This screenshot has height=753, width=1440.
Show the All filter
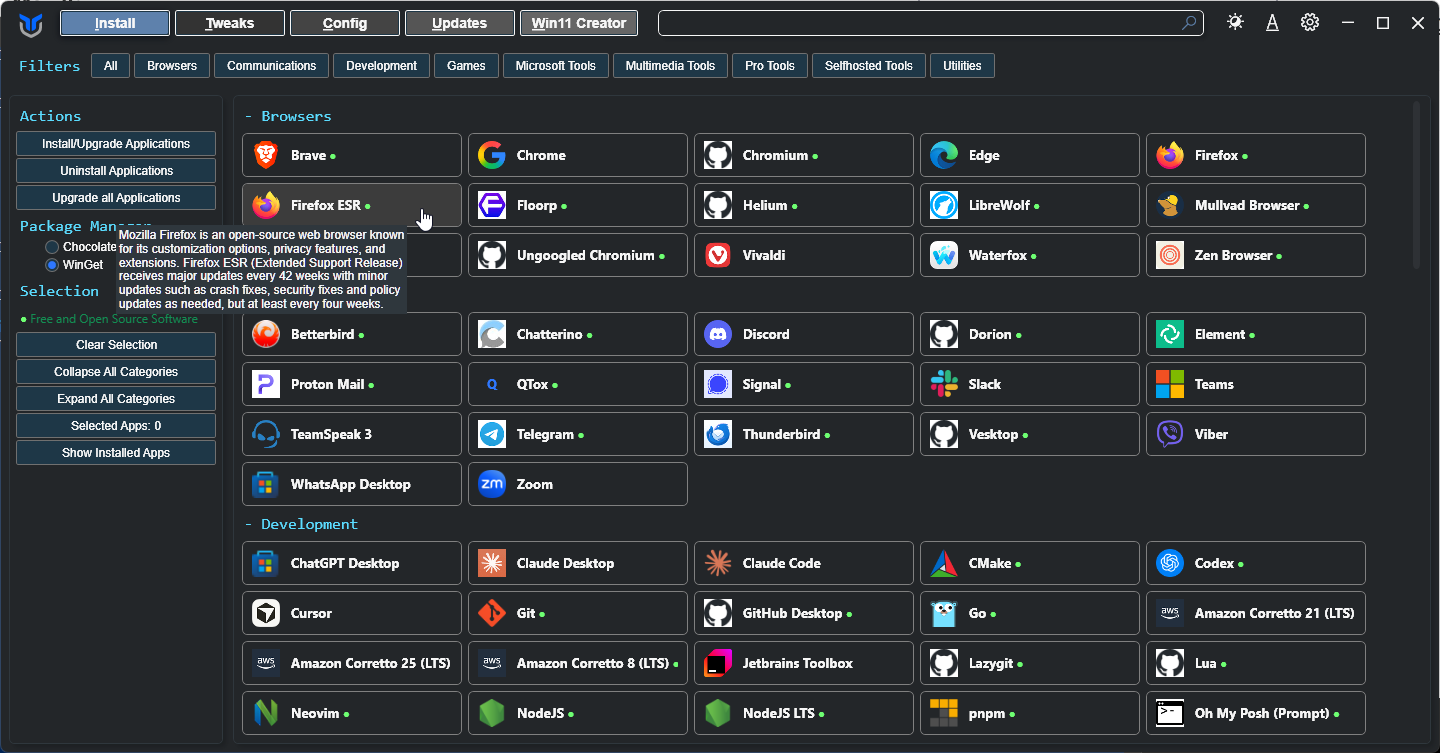(110, 66)
